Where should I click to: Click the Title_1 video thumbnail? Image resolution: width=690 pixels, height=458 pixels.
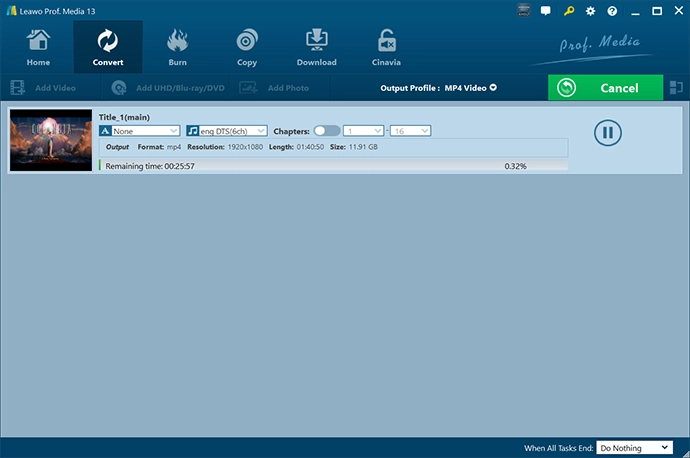[x=51, y=140]
